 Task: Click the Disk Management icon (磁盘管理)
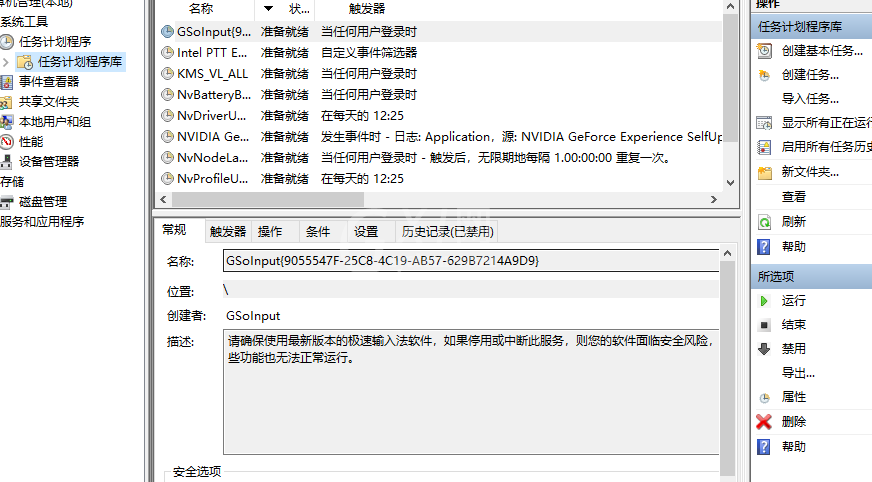[x=7, y=202]
